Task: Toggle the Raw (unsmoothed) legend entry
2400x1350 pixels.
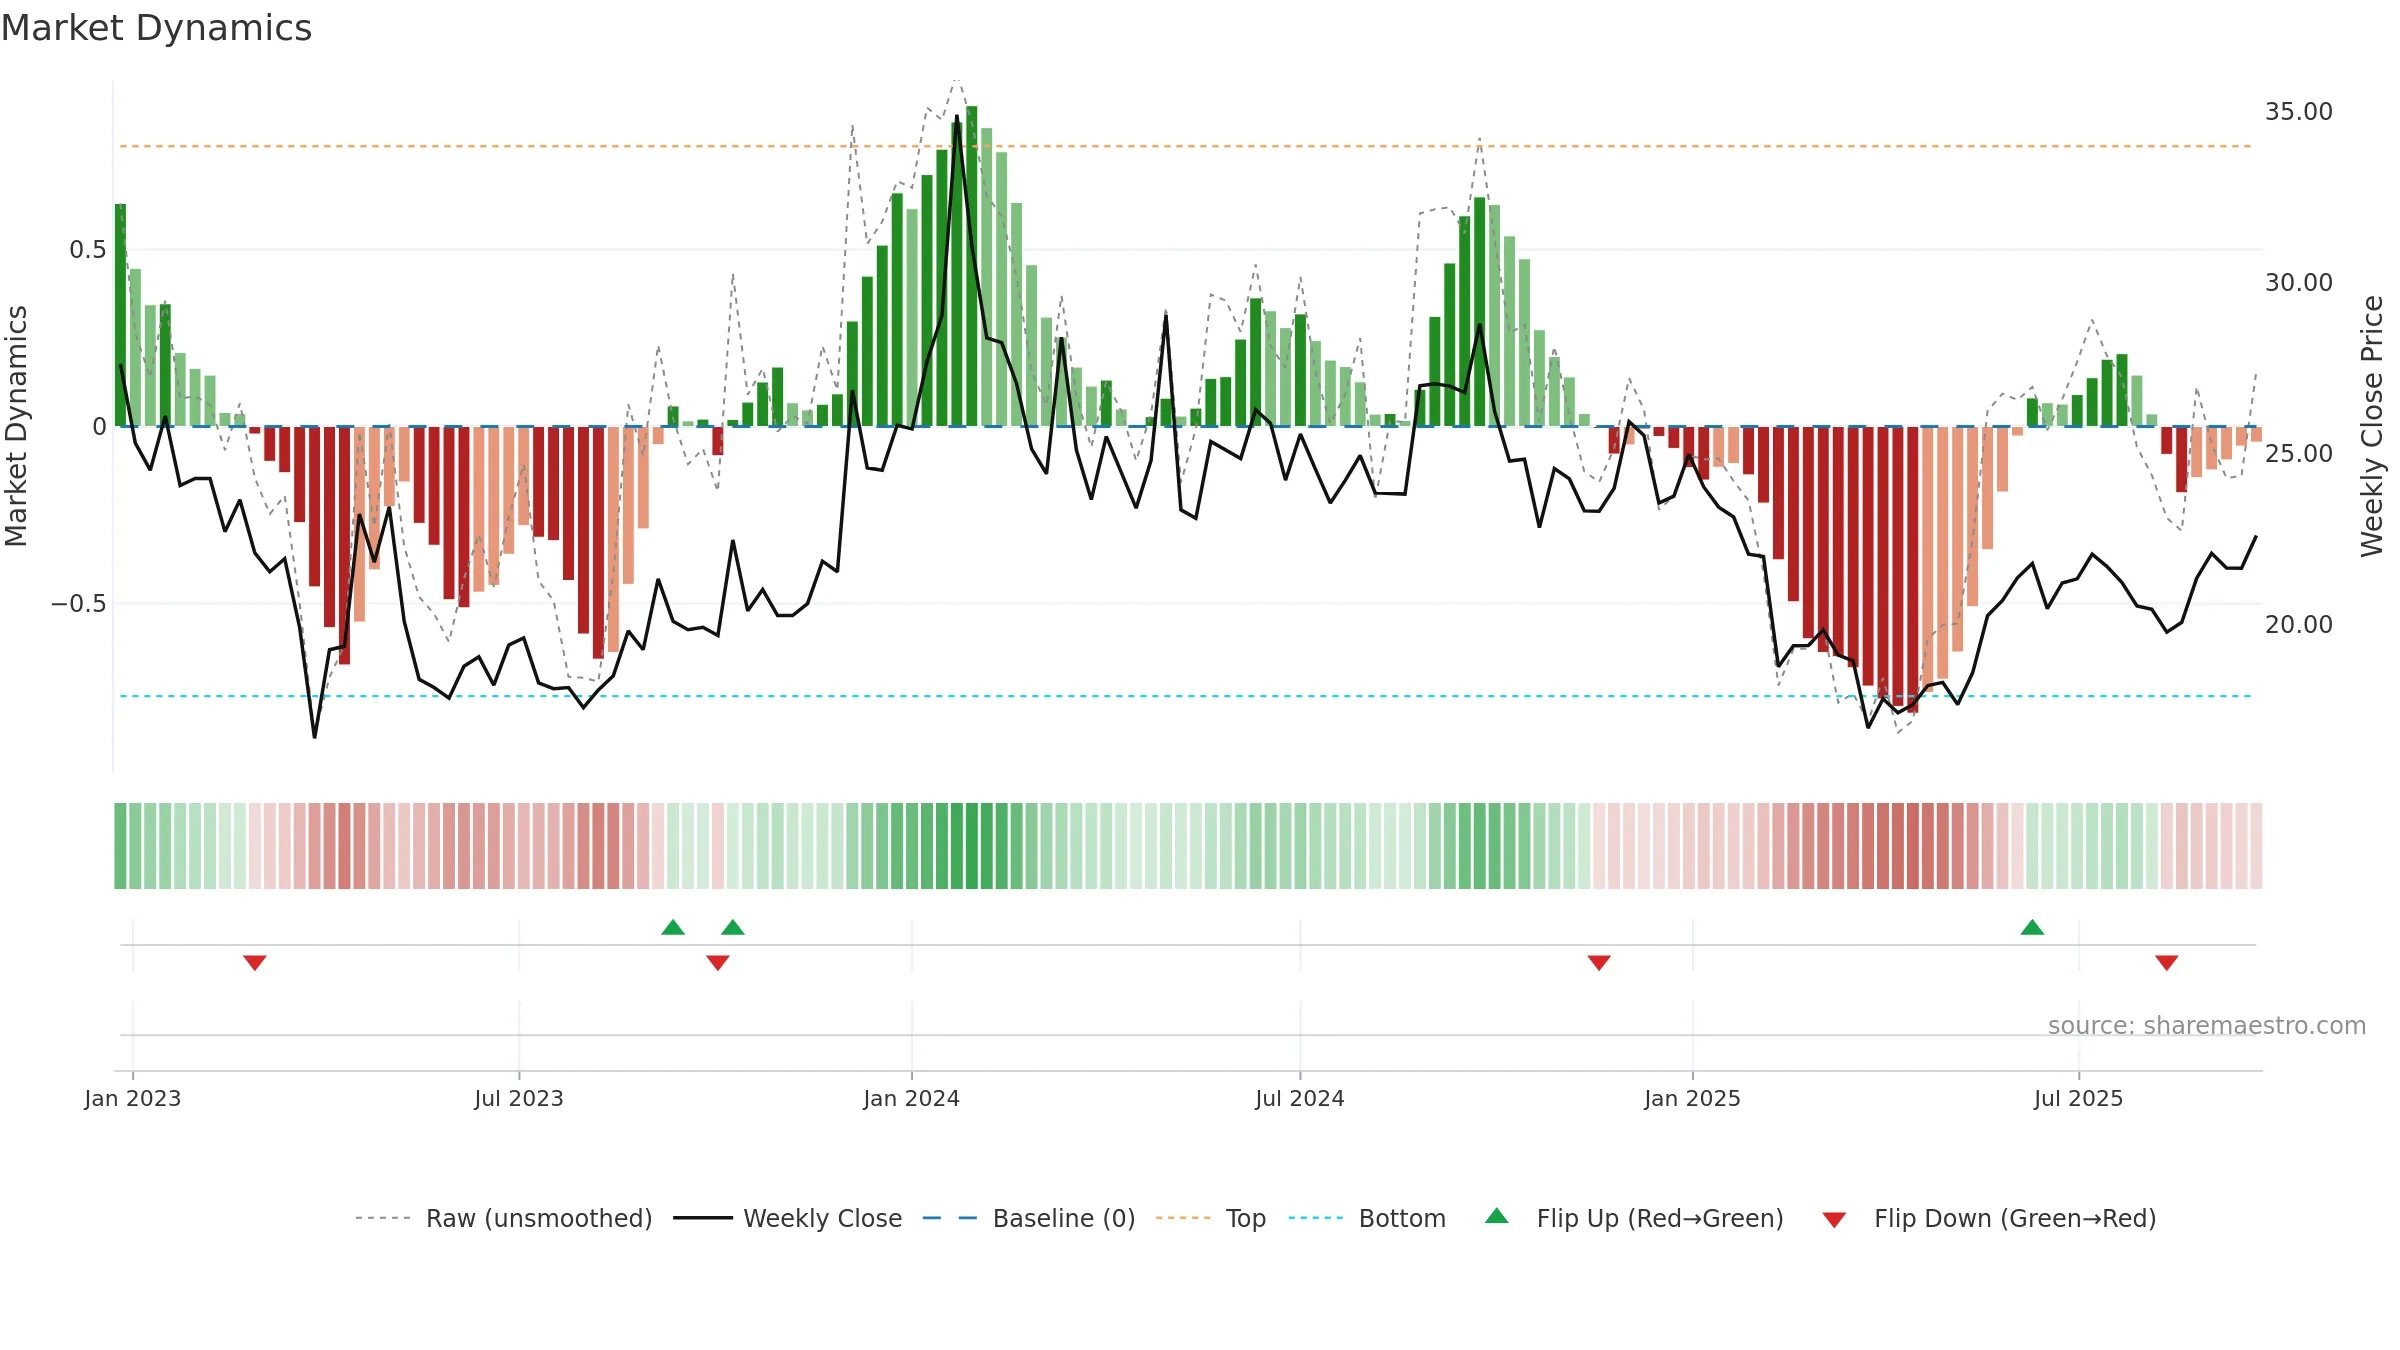Action: pyautogui.click(x=503, y=1218)
